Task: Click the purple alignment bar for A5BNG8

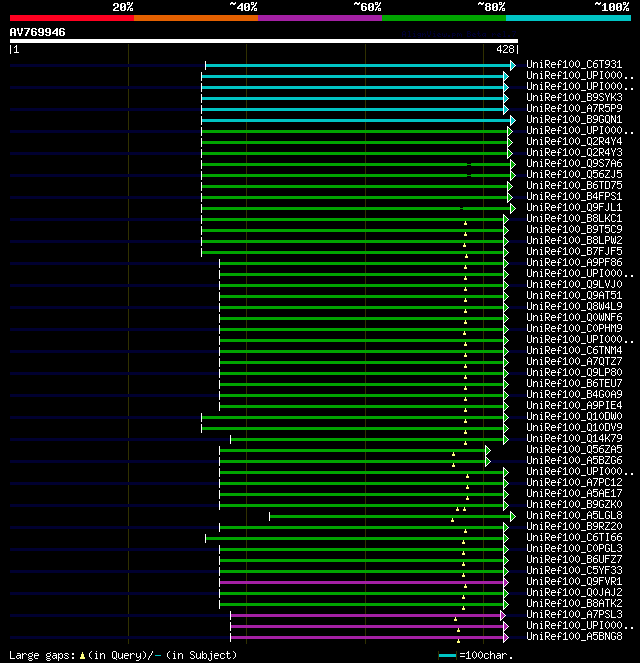Action: (369, 638)
